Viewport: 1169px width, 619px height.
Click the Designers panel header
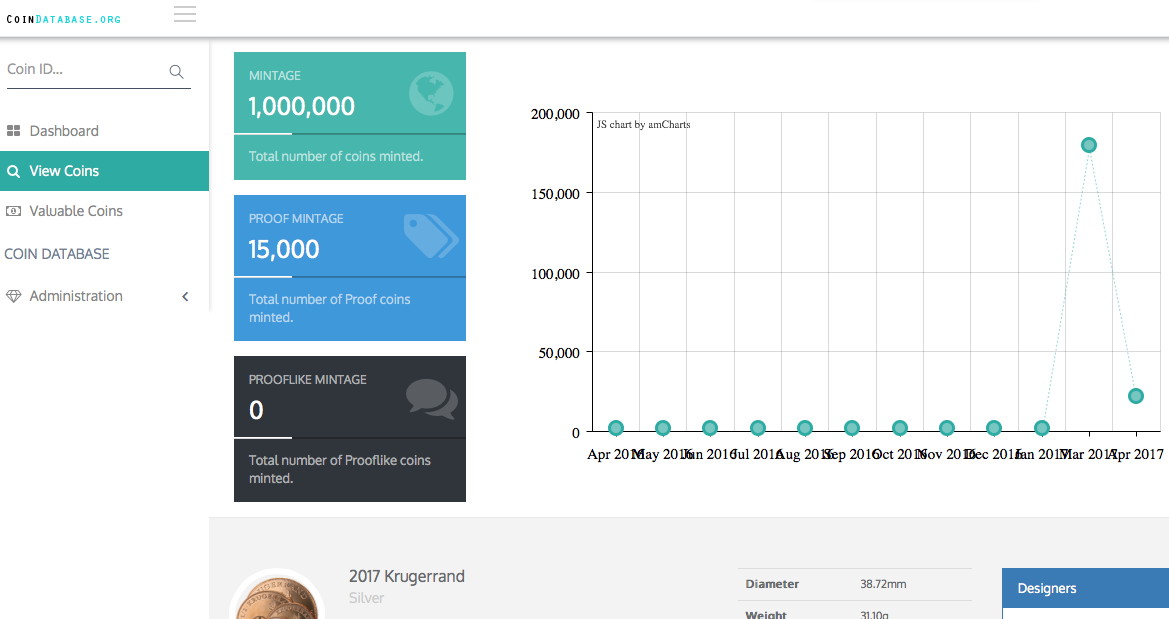click(1085, 588)
